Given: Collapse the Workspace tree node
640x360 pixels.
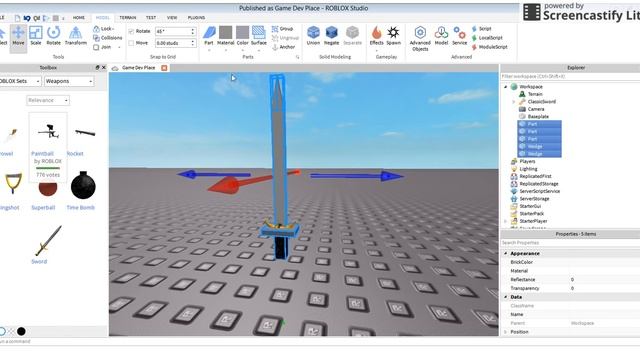Looking at the screenshot, I should click(505, 87).
